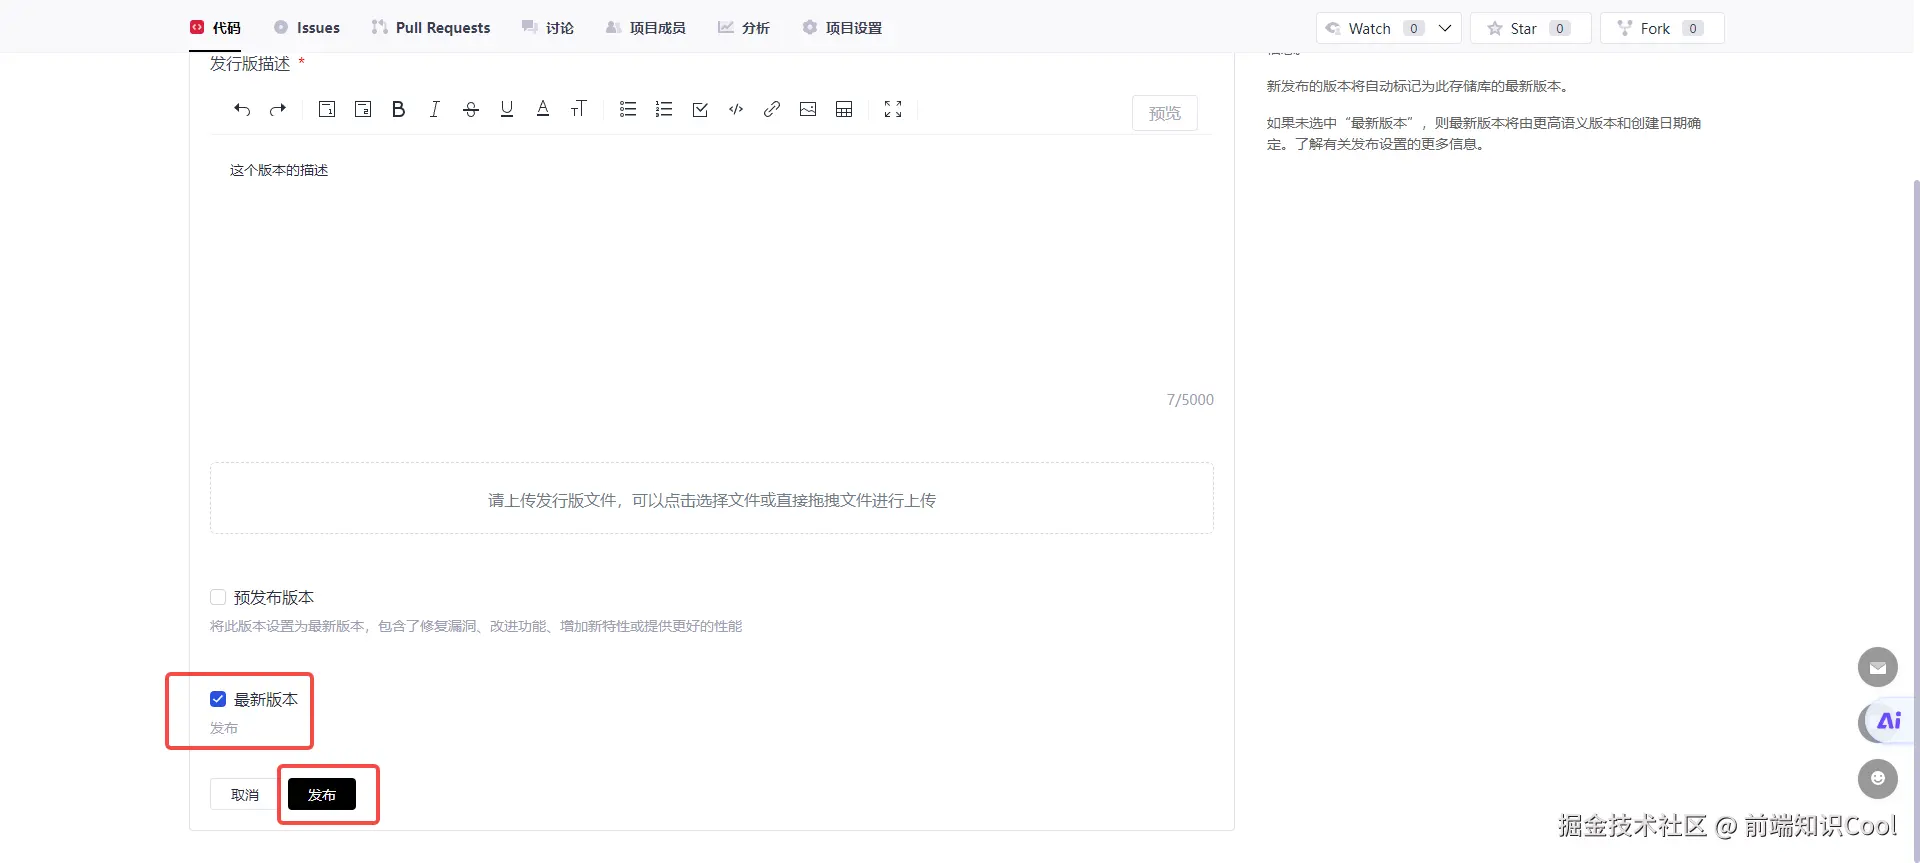Screen dimensions: 1920x863
Task: Toggle underline formatting
Action: coord(507,110)
